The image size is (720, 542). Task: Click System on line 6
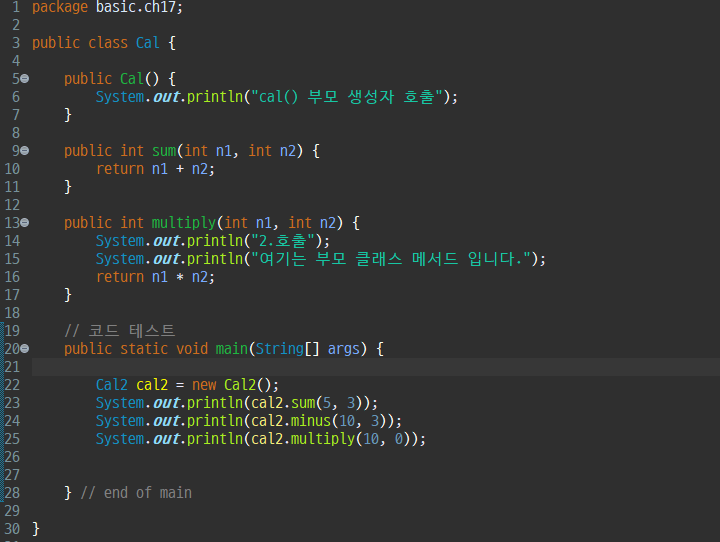pos(120,96)
